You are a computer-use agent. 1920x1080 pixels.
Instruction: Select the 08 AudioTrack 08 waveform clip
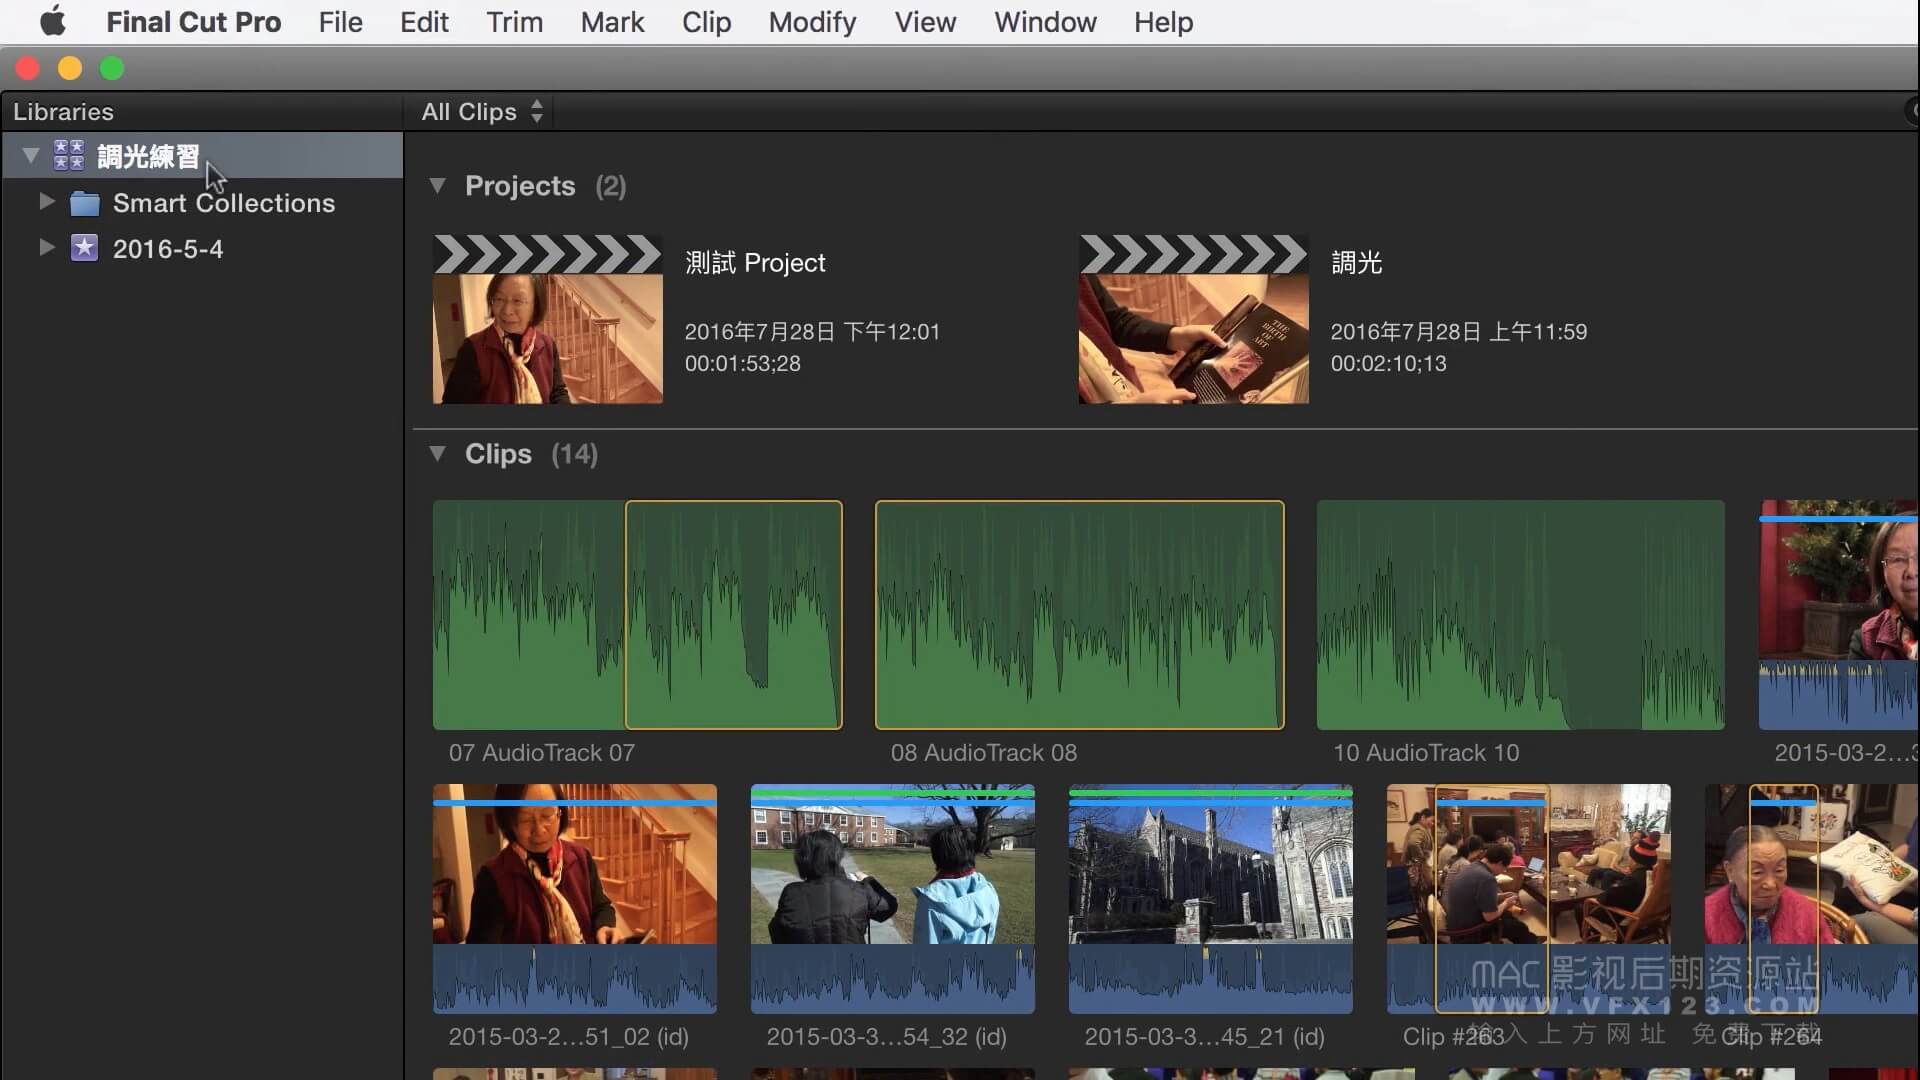pyautogui.click(x=1079, y=615)
